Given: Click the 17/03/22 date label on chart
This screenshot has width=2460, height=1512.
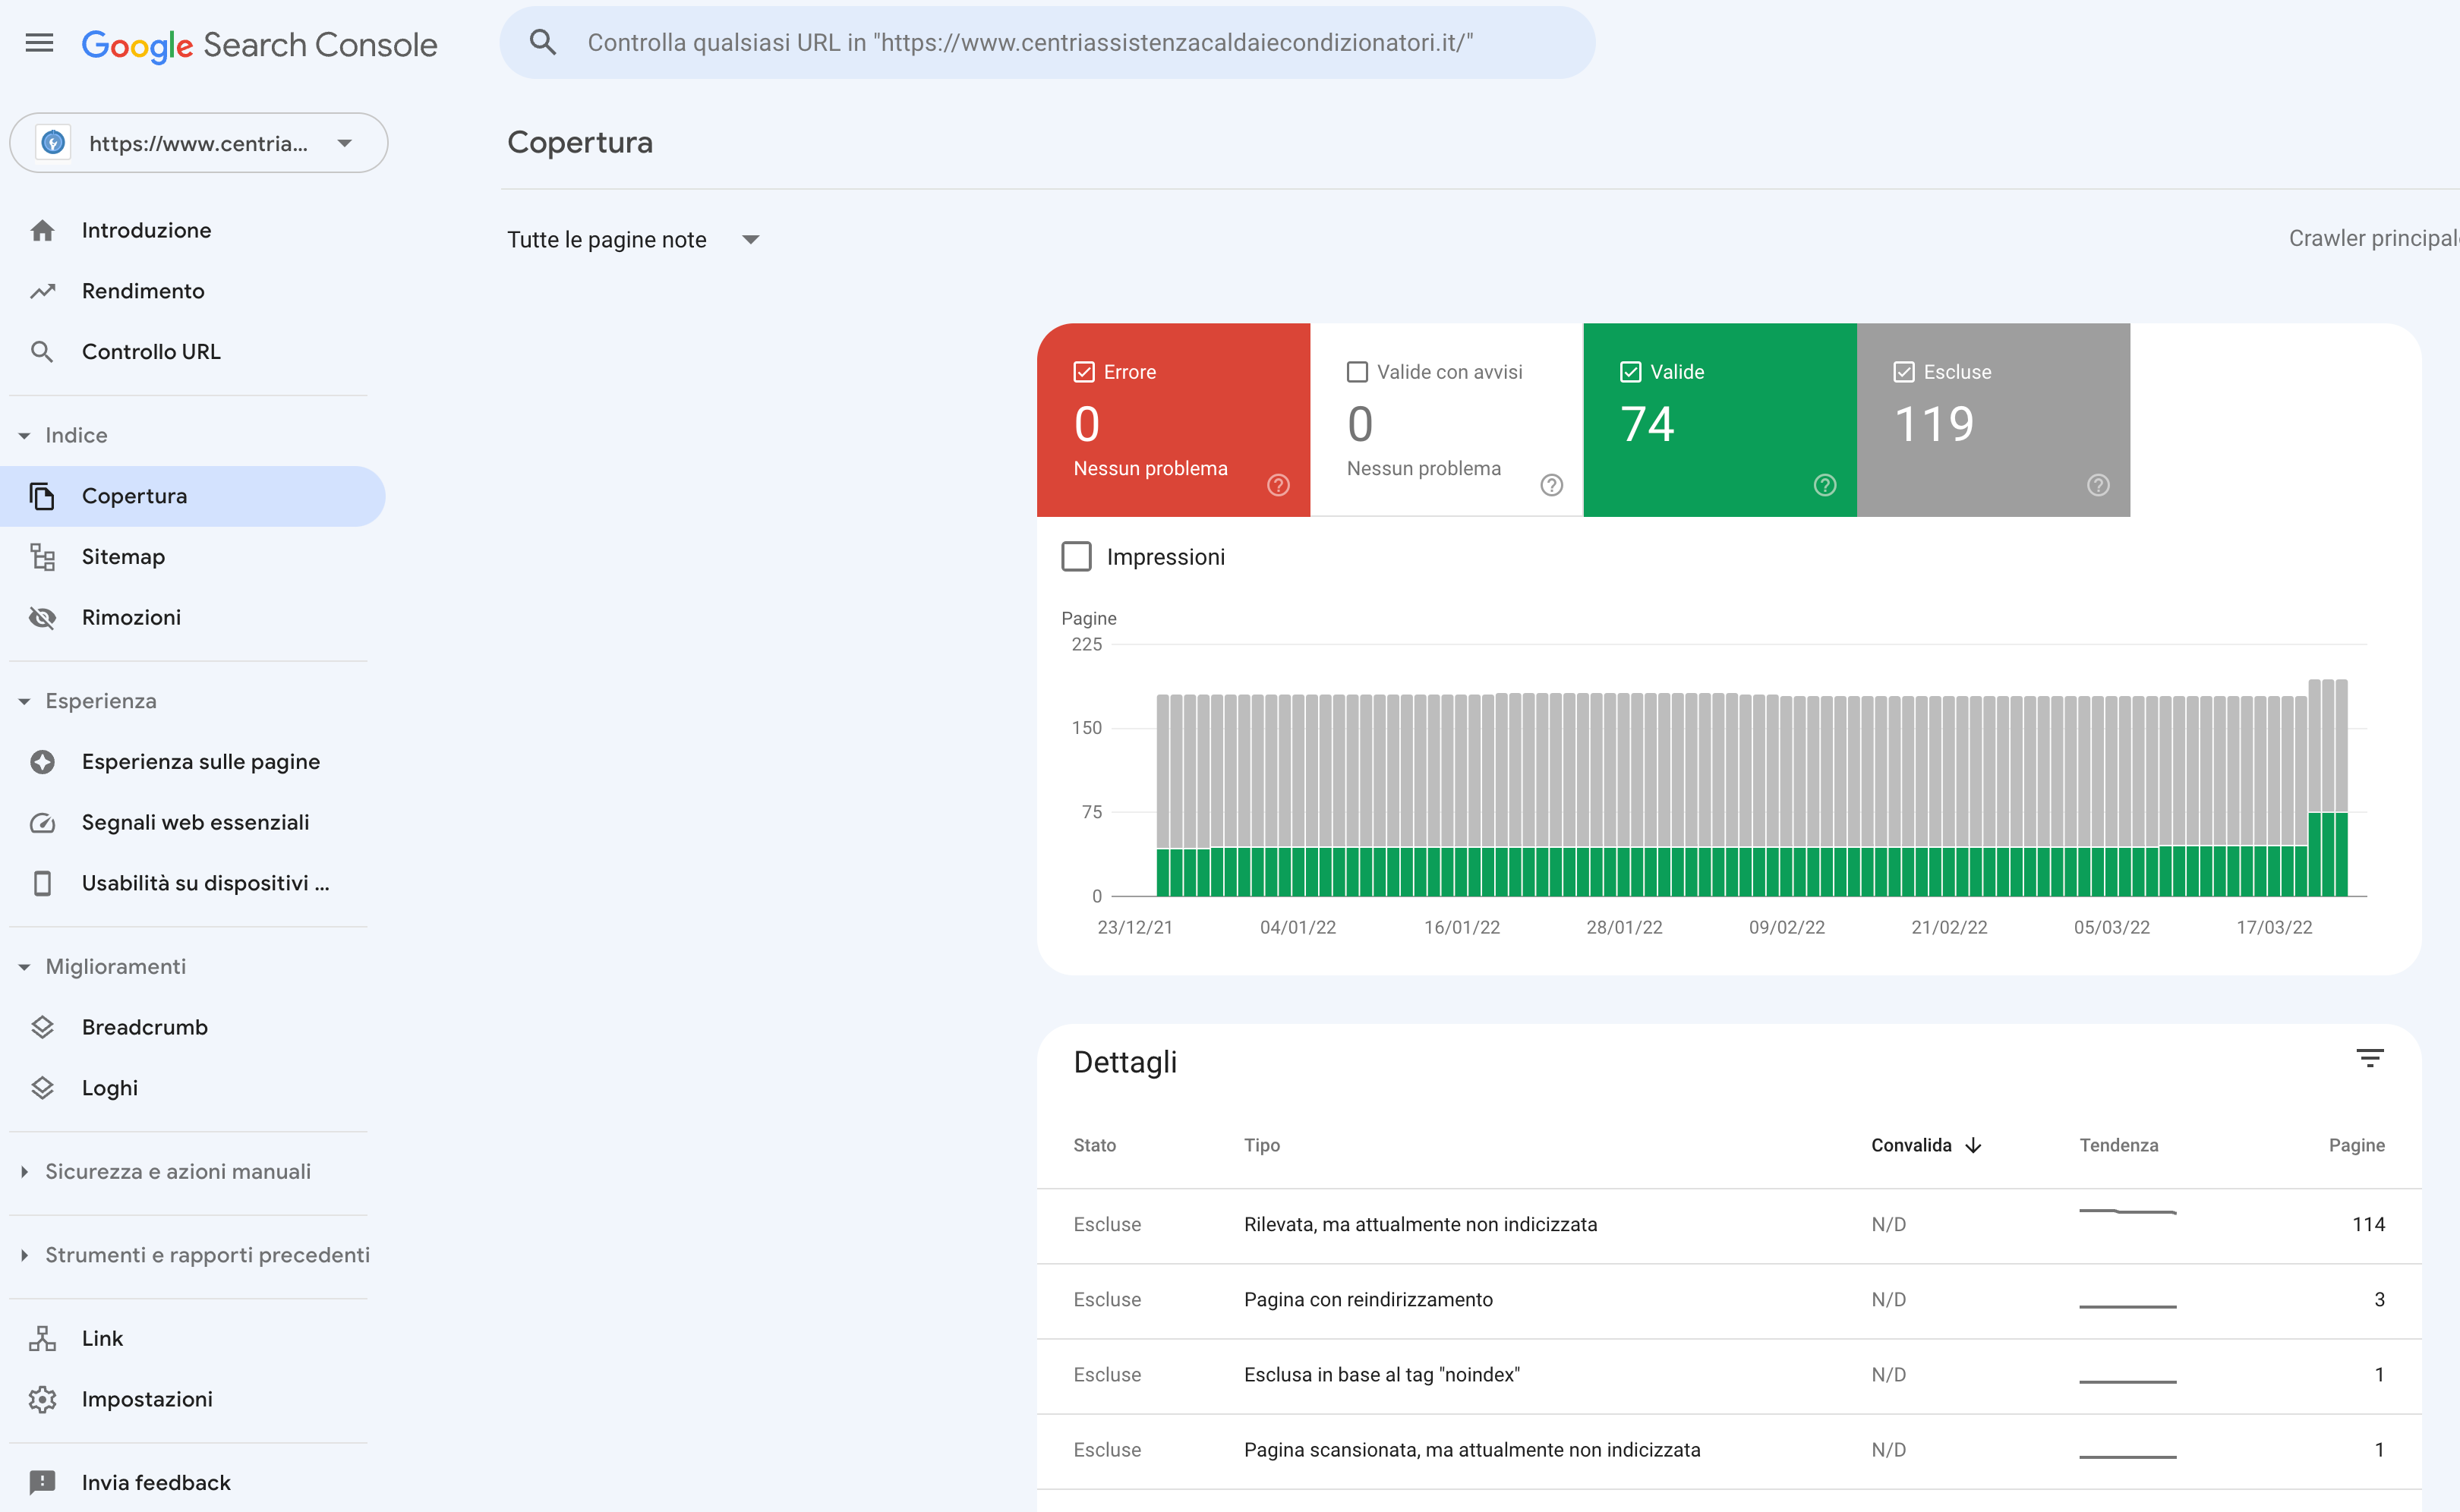Looking at the screenshot, I should point(2274,927).
